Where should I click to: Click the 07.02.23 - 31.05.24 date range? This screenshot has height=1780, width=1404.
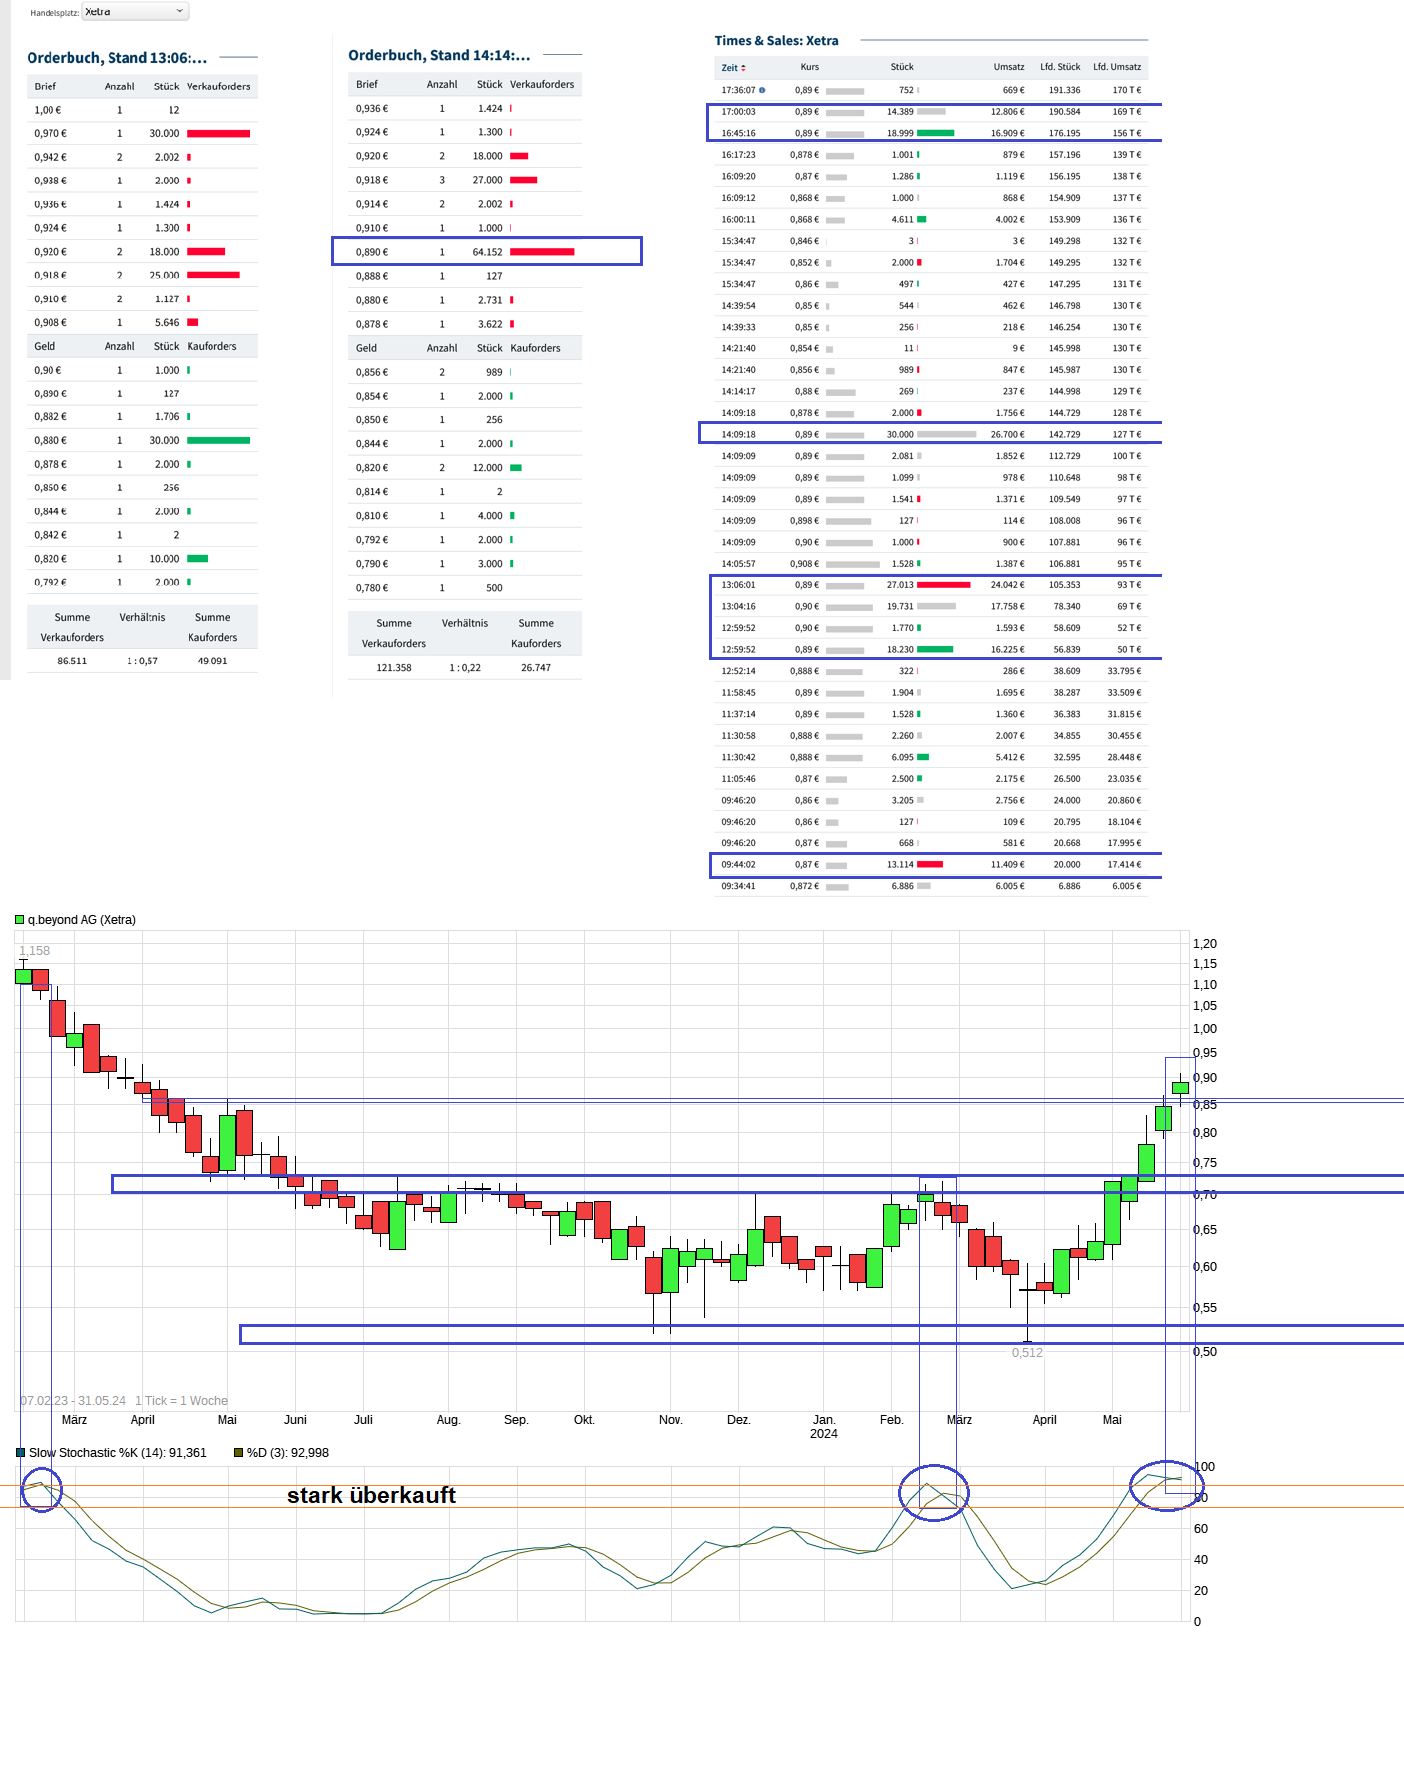tap(73, 1401)
